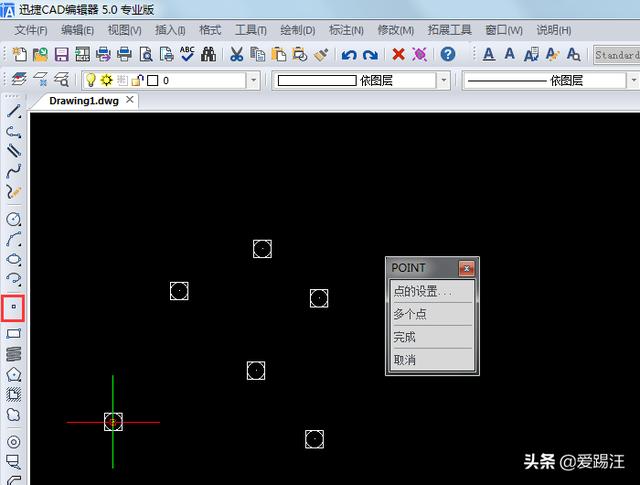Image resolution: width=640 pixels, height=485 pixels.
Task: Open the Standard text style dropdown
Action: (616, 55)
